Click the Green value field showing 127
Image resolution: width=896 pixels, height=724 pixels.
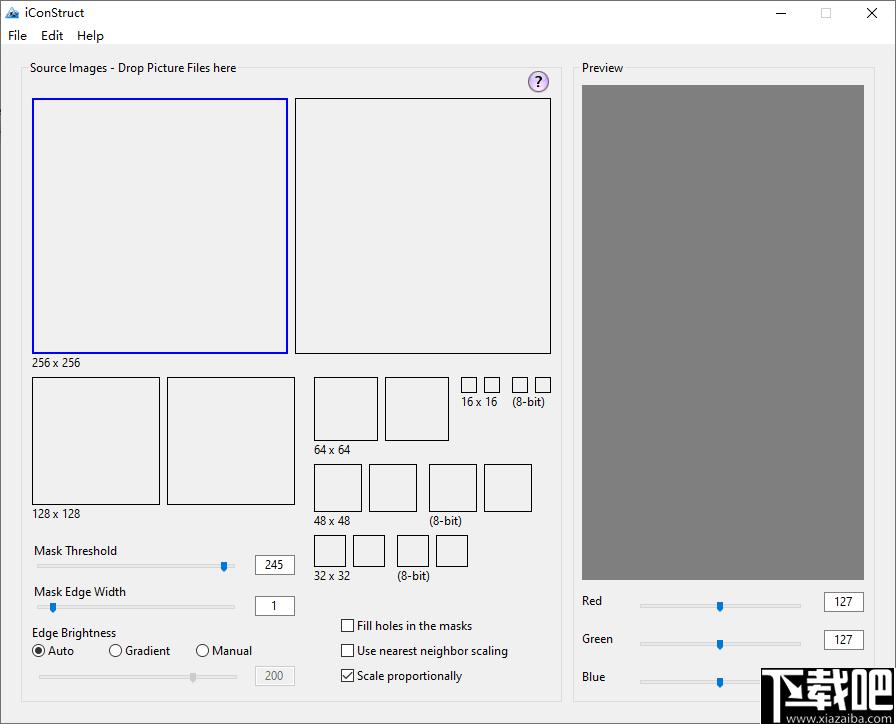843,640
